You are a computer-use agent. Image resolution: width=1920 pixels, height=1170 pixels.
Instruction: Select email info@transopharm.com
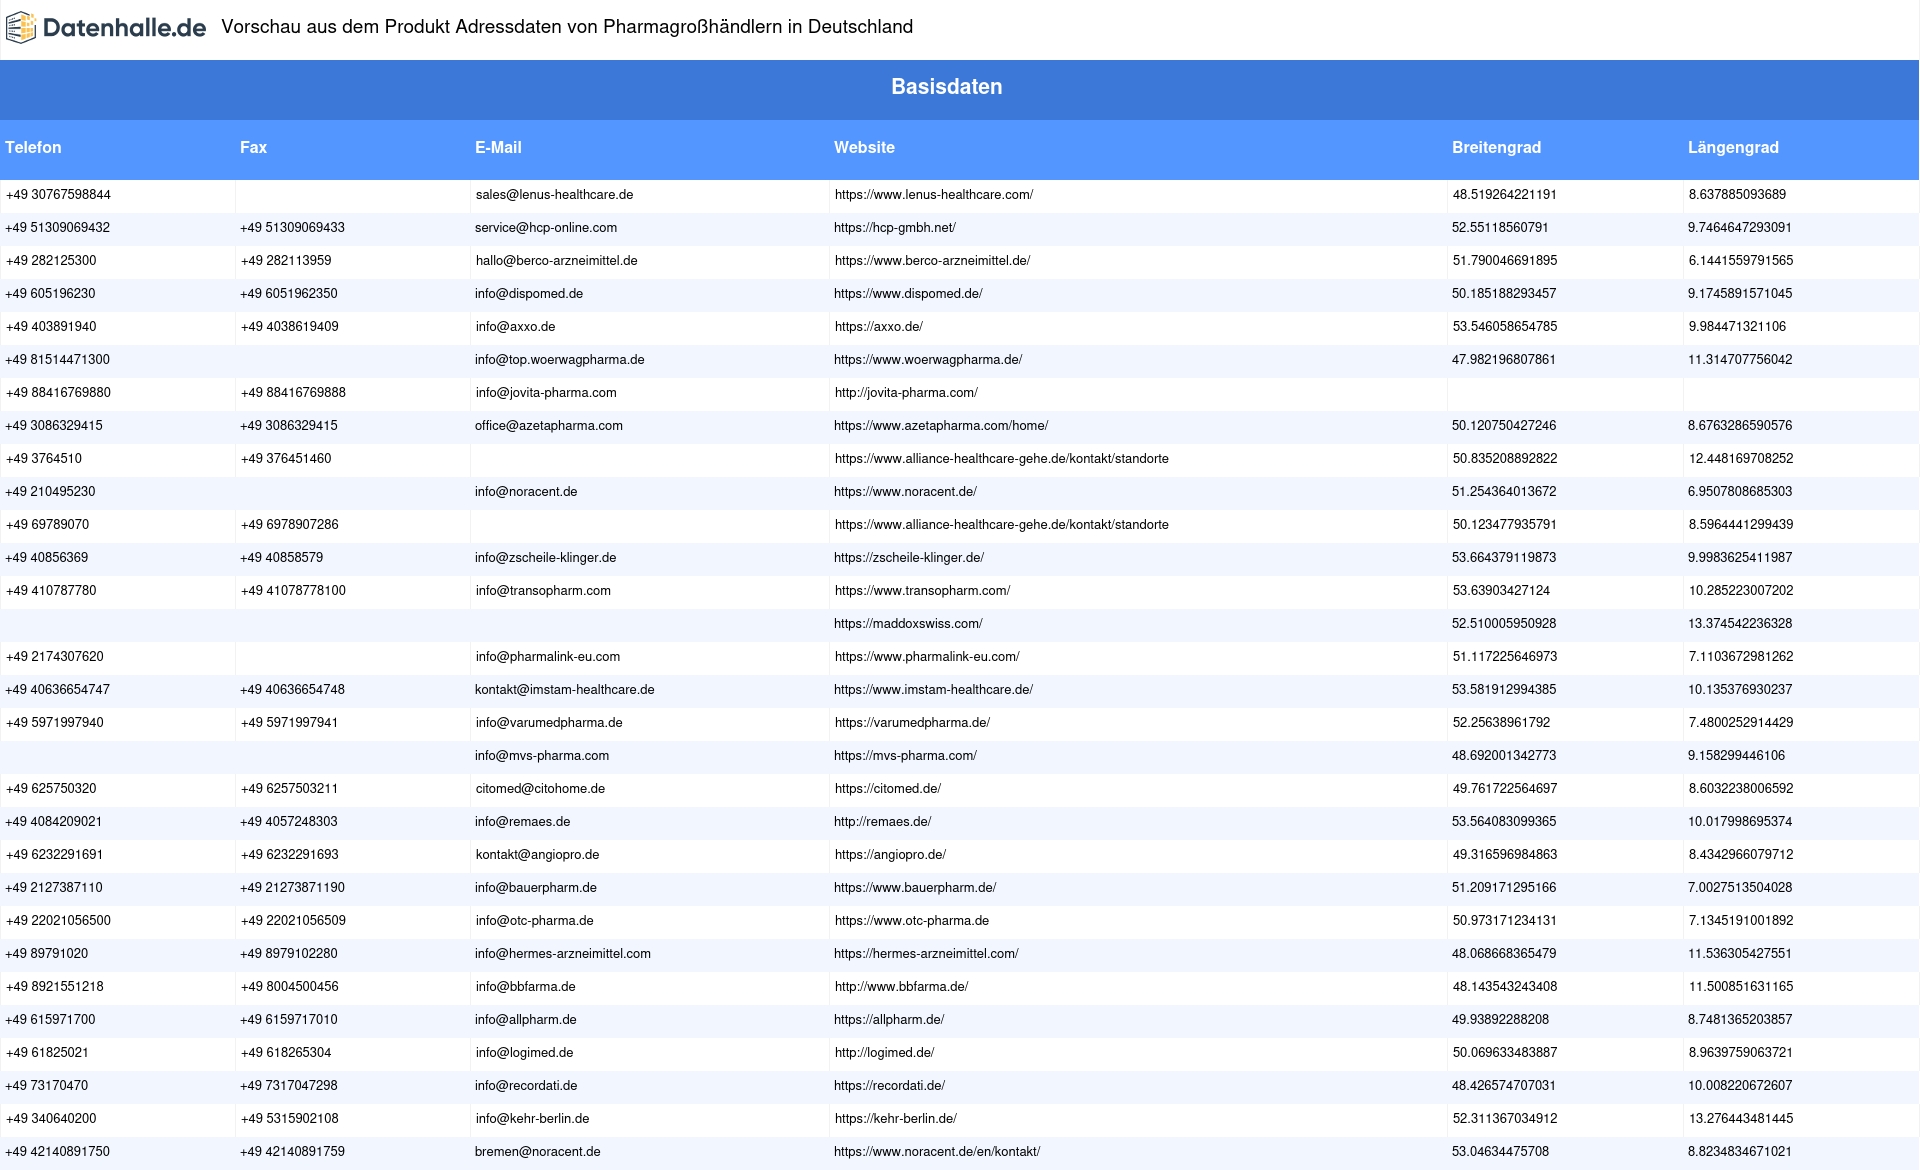(543, 591)
